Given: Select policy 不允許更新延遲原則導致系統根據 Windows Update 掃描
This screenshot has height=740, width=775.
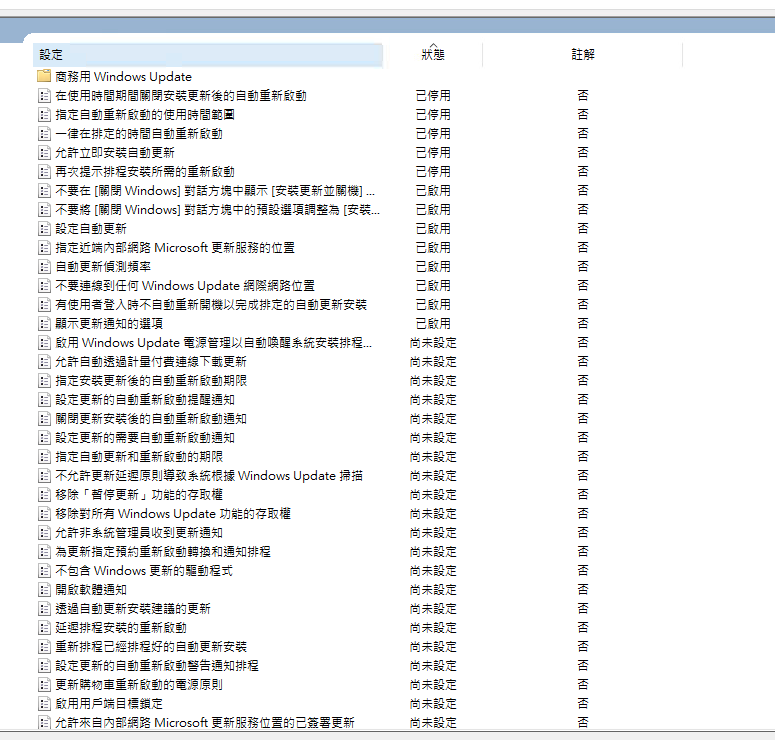Looking at the screenshot, I should pos(209,476).
